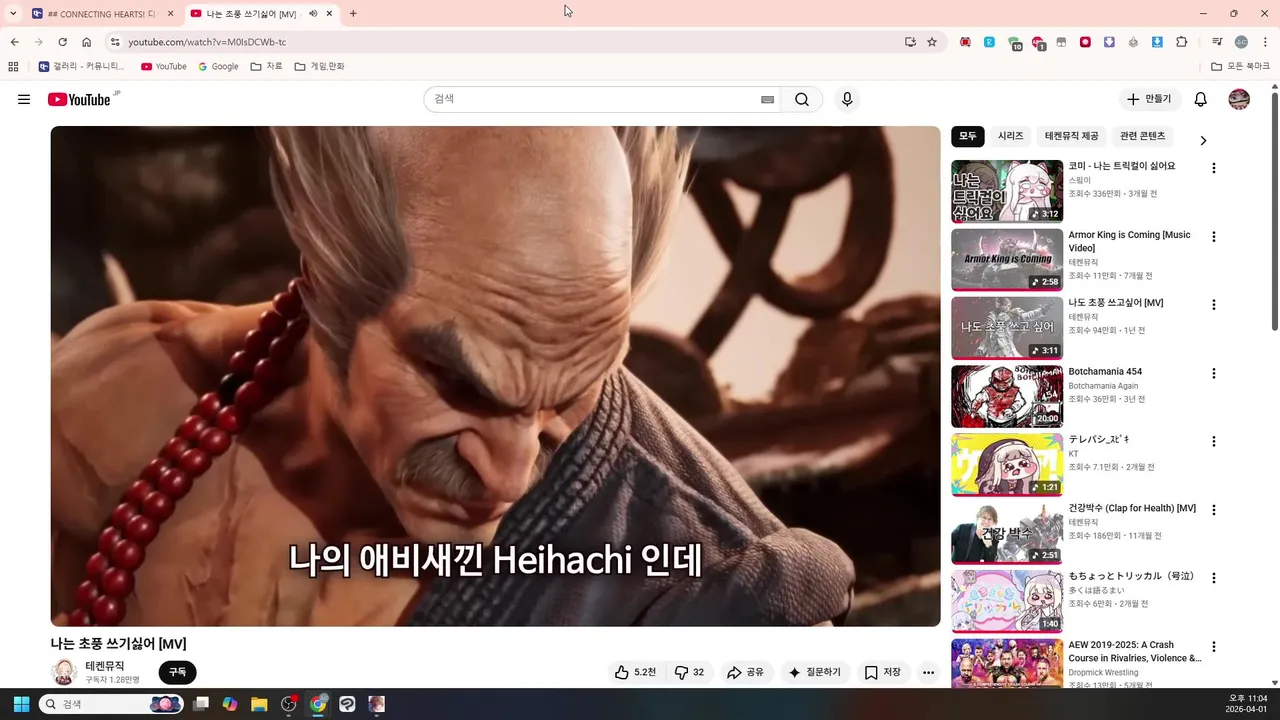The image size is (1280, 720).
Task: Open the YouTube bookmark in bookmarks bar
Action: click(x=164, y=66)
